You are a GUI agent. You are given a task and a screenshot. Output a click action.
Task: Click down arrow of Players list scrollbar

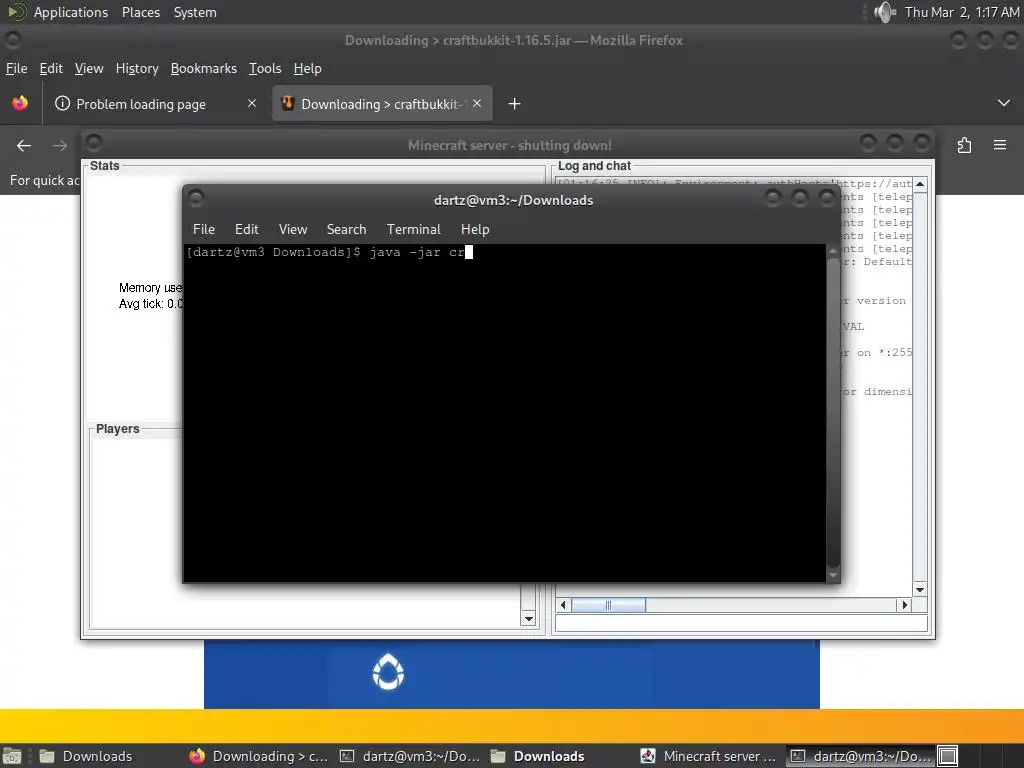[x=528, y=618]
